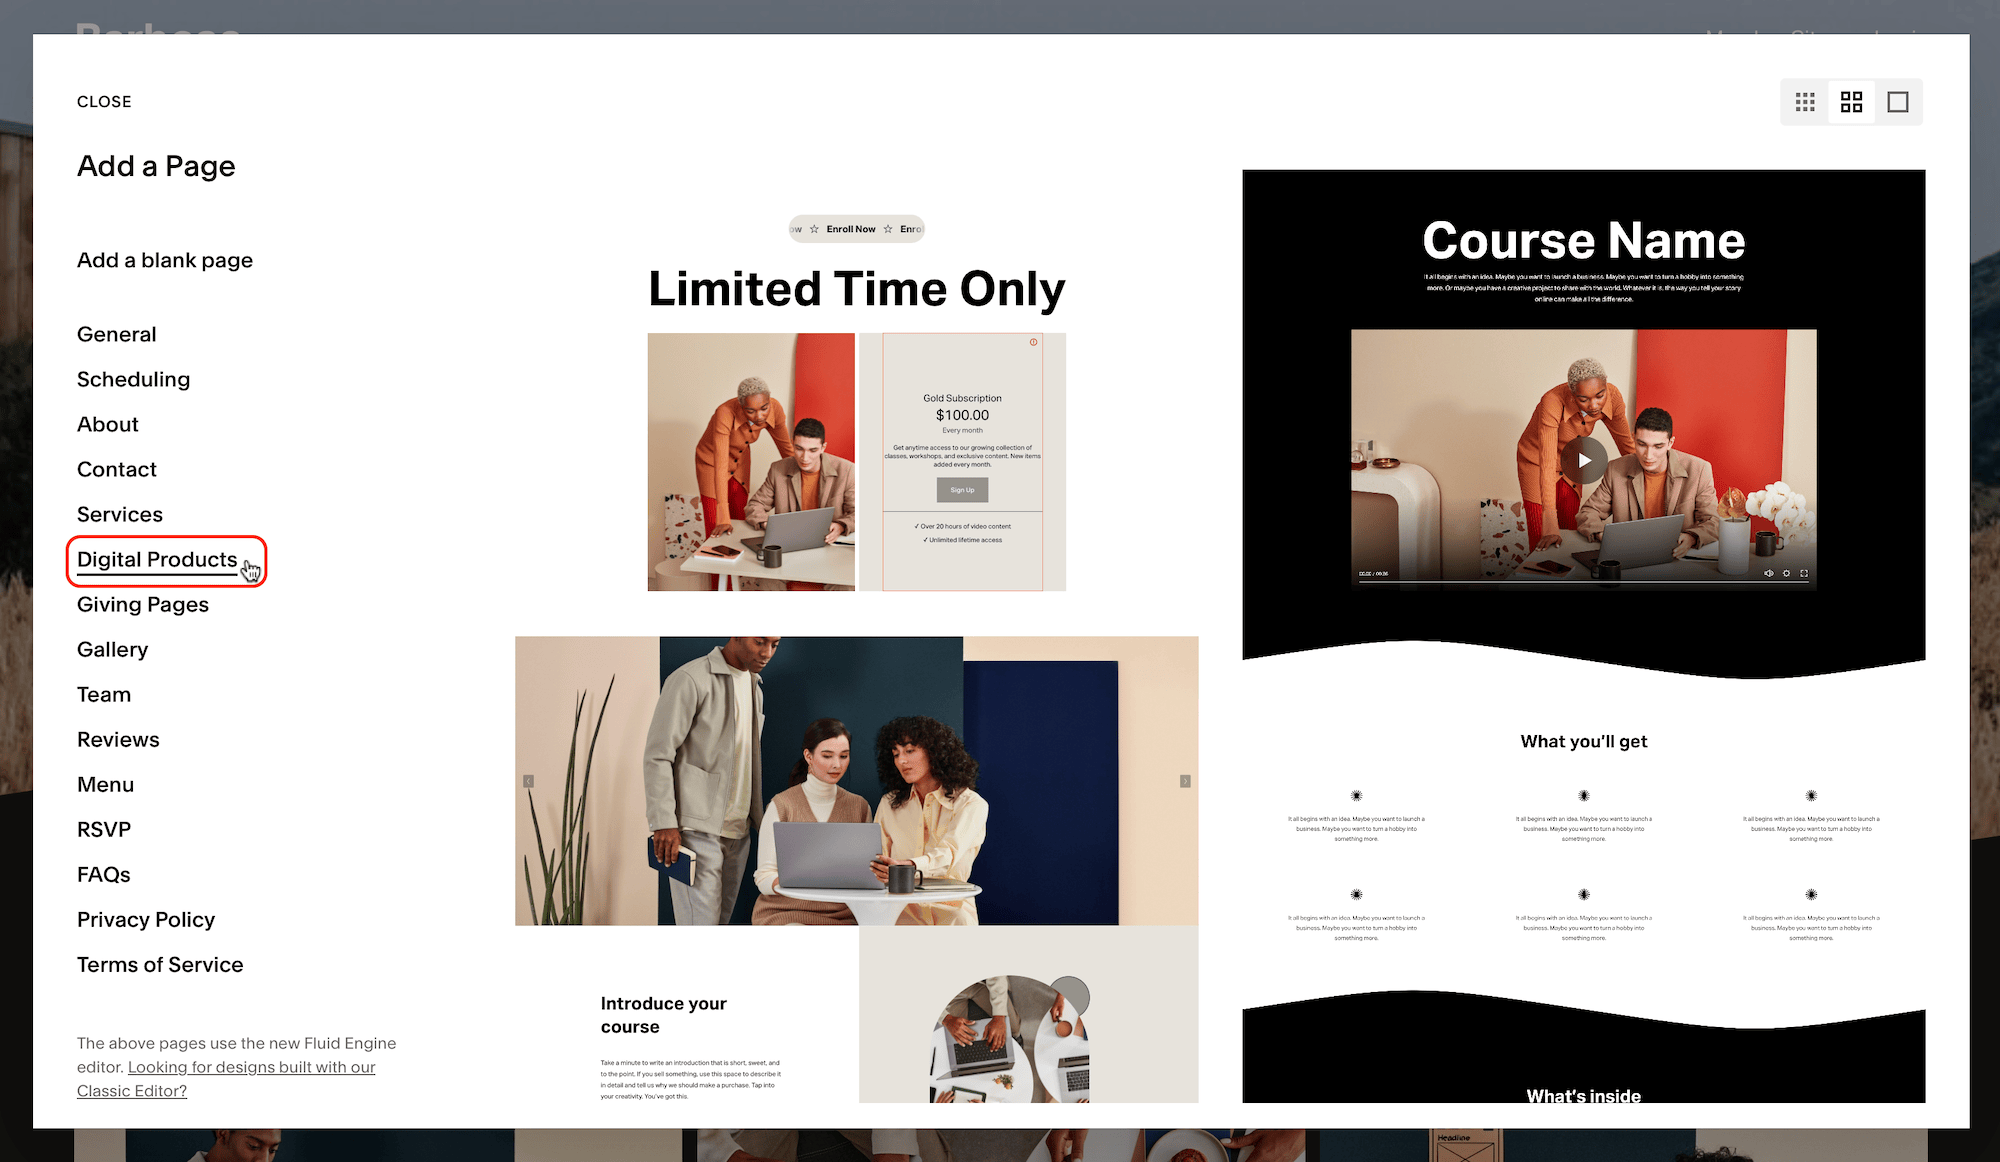This screenshot has height=1162, width=2000.
Task: Select the Scheduling category
Action: point(133,379)
